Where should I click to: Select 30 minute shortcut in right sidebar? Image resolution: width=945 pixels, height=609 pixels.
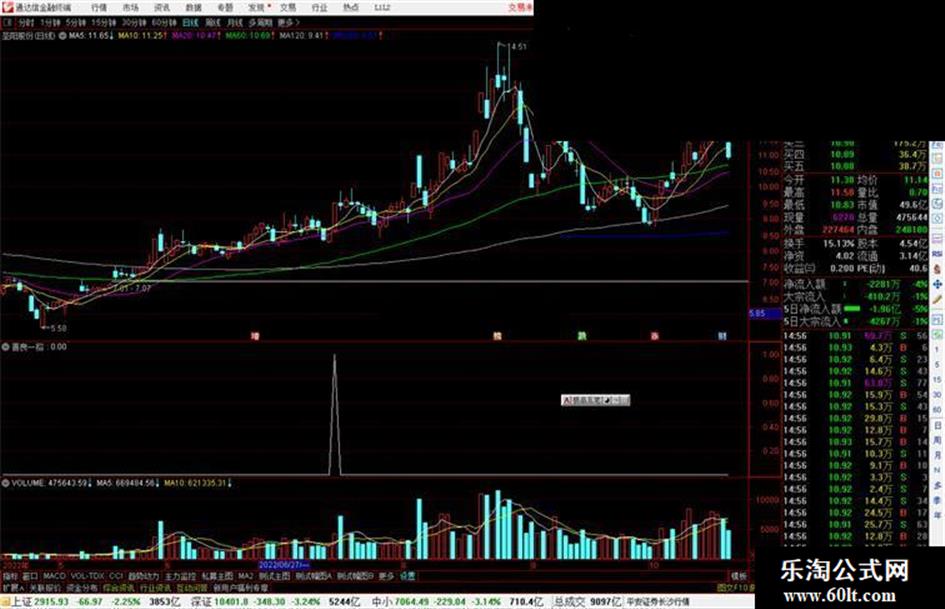coord(937,395)
